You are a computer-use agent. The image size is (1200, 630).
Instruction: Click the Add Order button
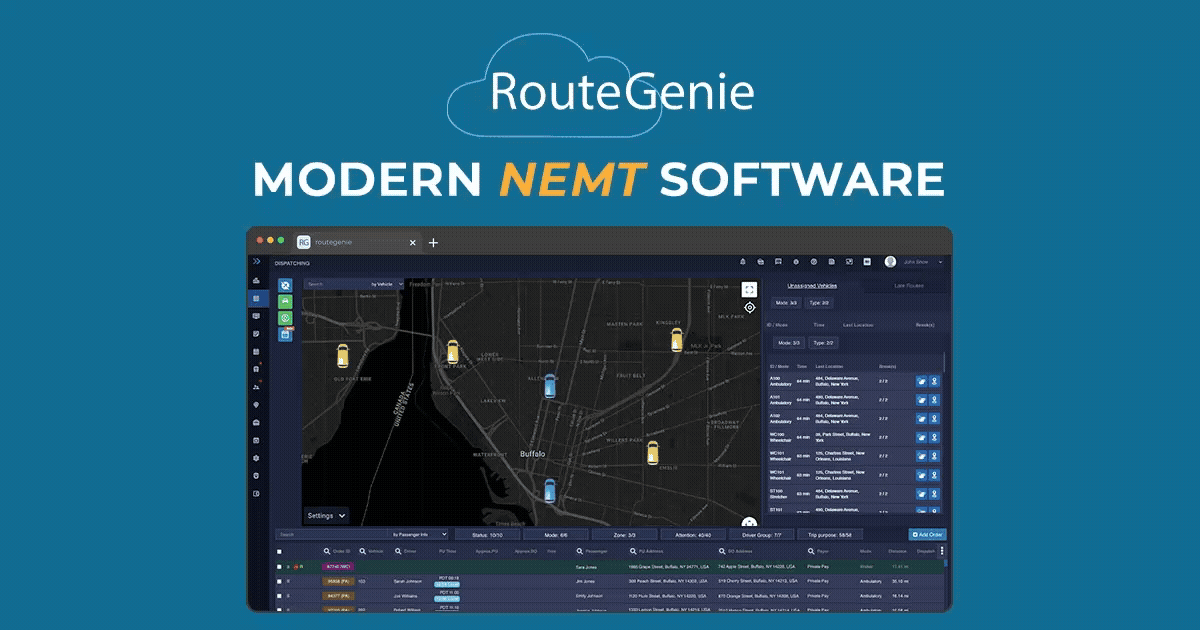point(927,535)
